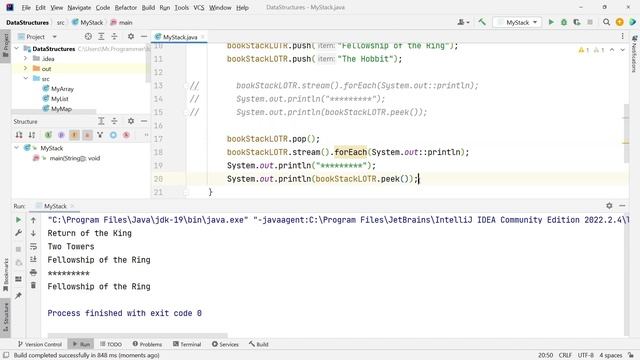Open the Problems tool window

(147, 344)
